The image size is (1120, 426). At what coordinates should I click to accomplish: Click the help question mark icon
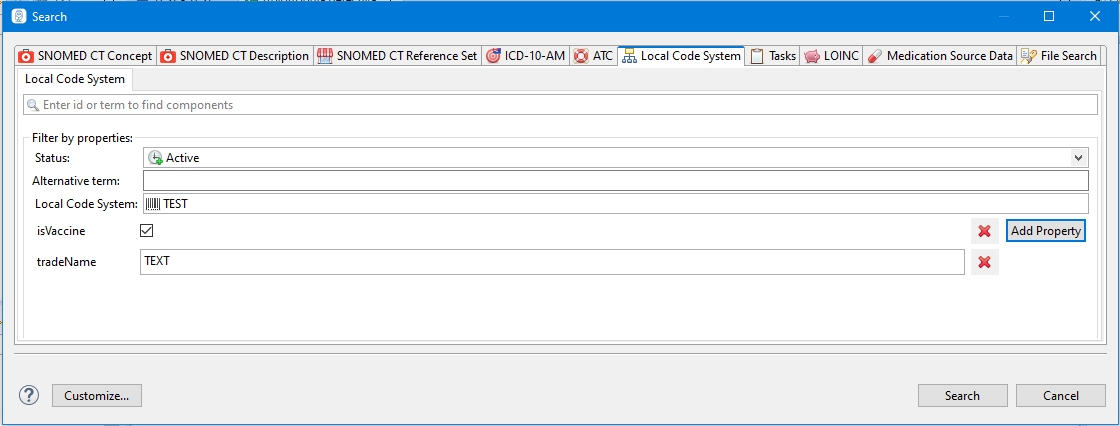[29, 395]
